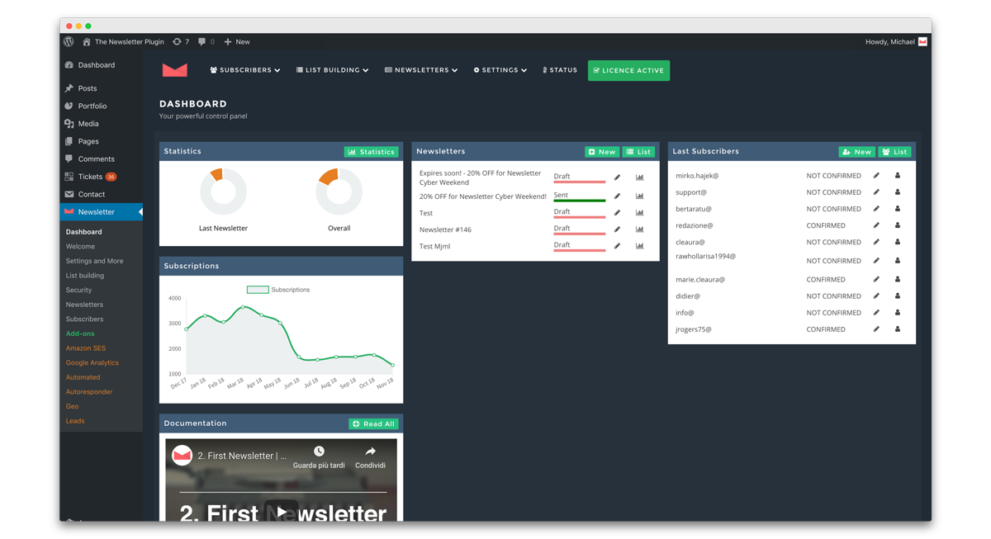This screenshot has height=539, width=991.
Task: Open statistics chart icon for Newsletter #146
Action: [640, 229]
